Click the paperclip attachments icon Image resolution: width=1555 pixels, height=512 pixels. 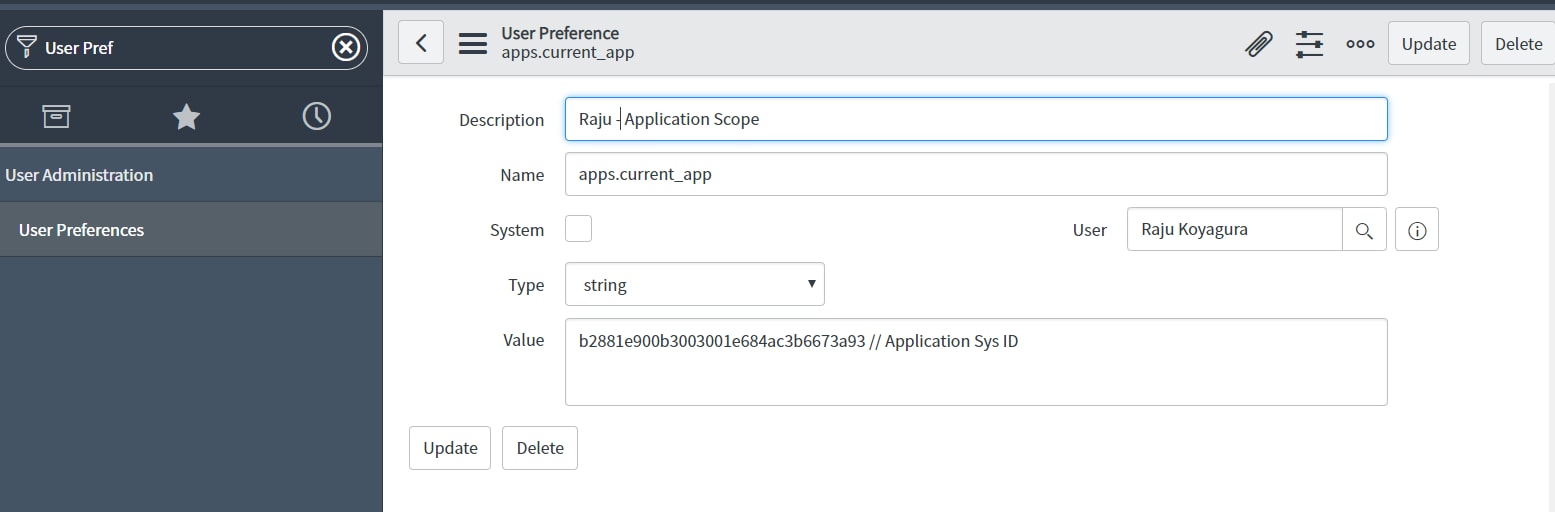(x=1258, y=44)
